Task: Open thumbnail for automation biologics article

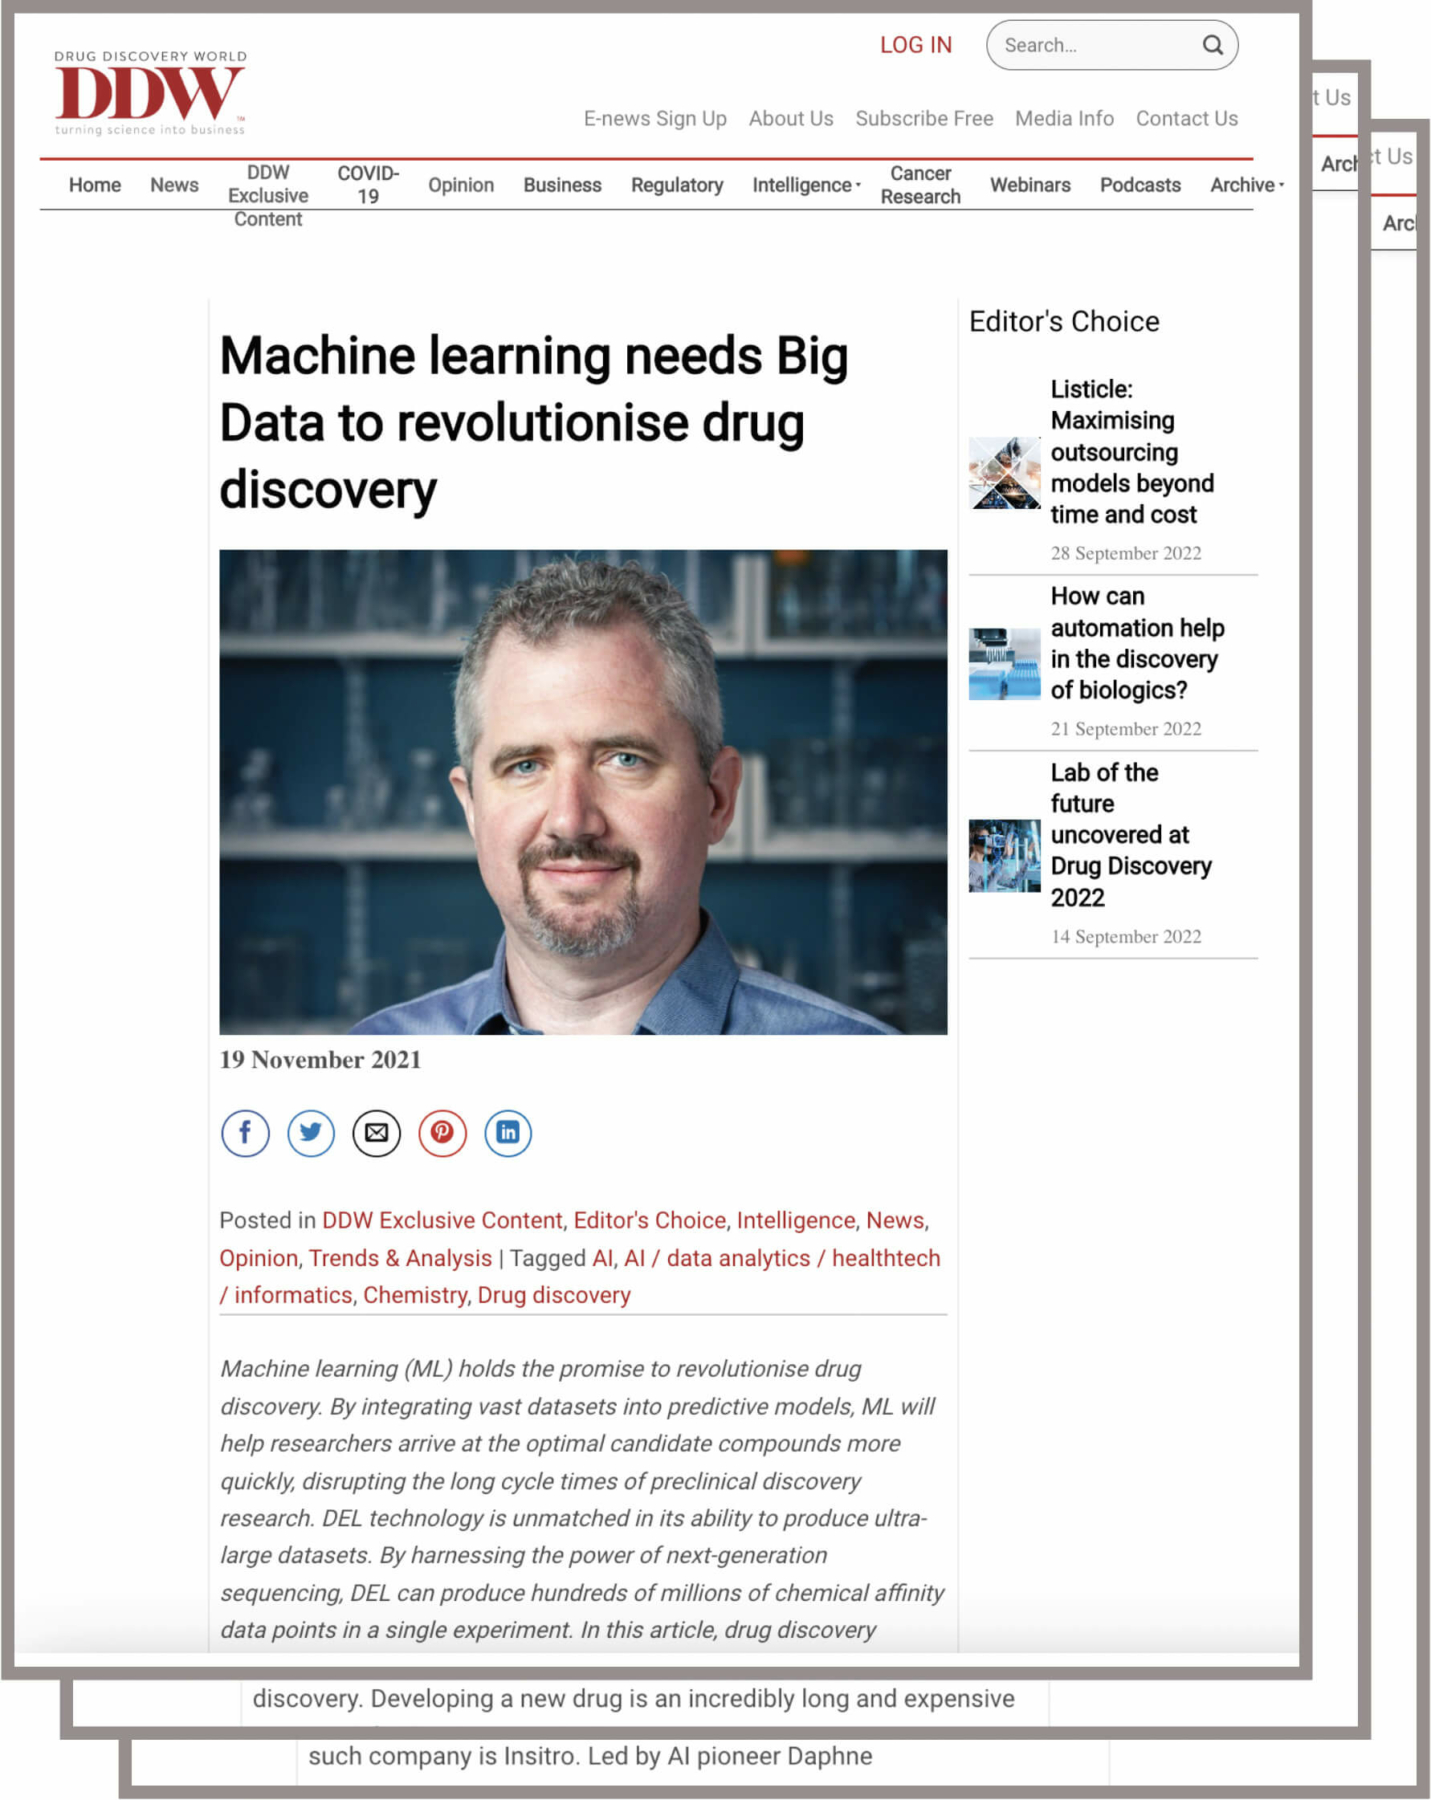Action: (x=1004, y=663)
